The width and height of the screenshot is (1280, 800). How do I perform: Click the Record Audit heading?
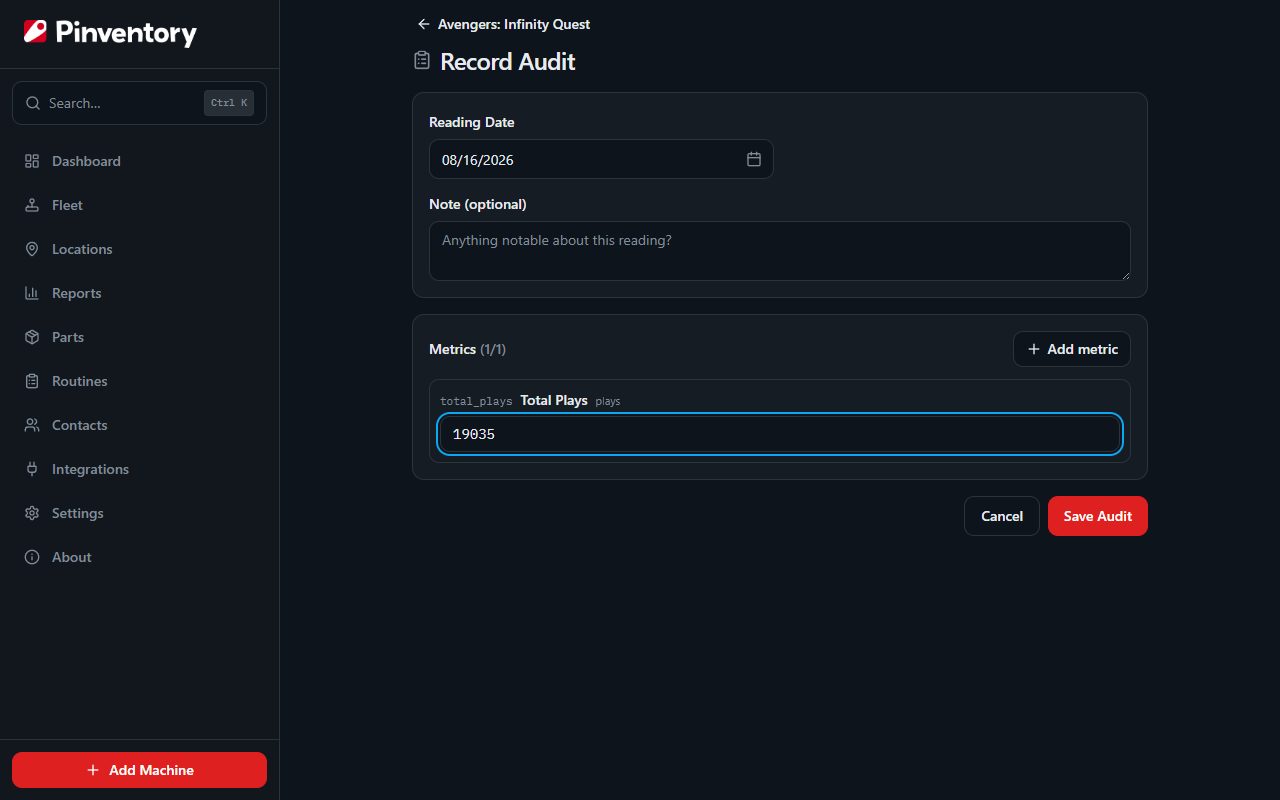point(508,61)
